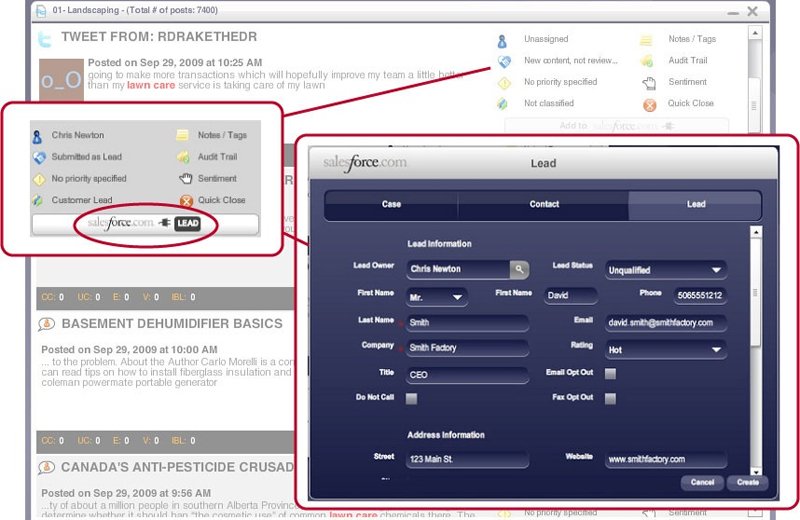The height and width of the screenshot is (520, 800).
Task: Click the Chris Newton assignee icon
Action: coord(37,137)
